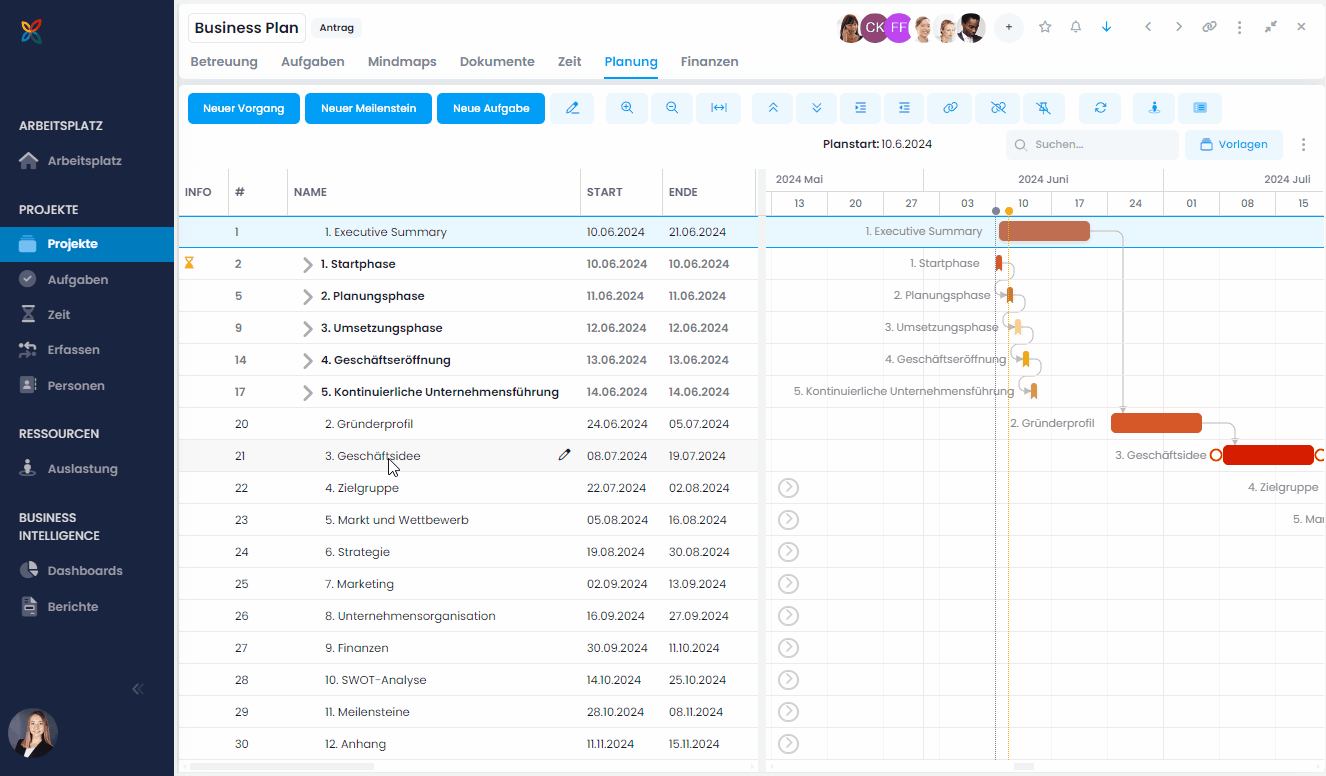The image size is (1326, 776).
Task: Click Neuer Meilenstein button
Action: tap(368, 108)
